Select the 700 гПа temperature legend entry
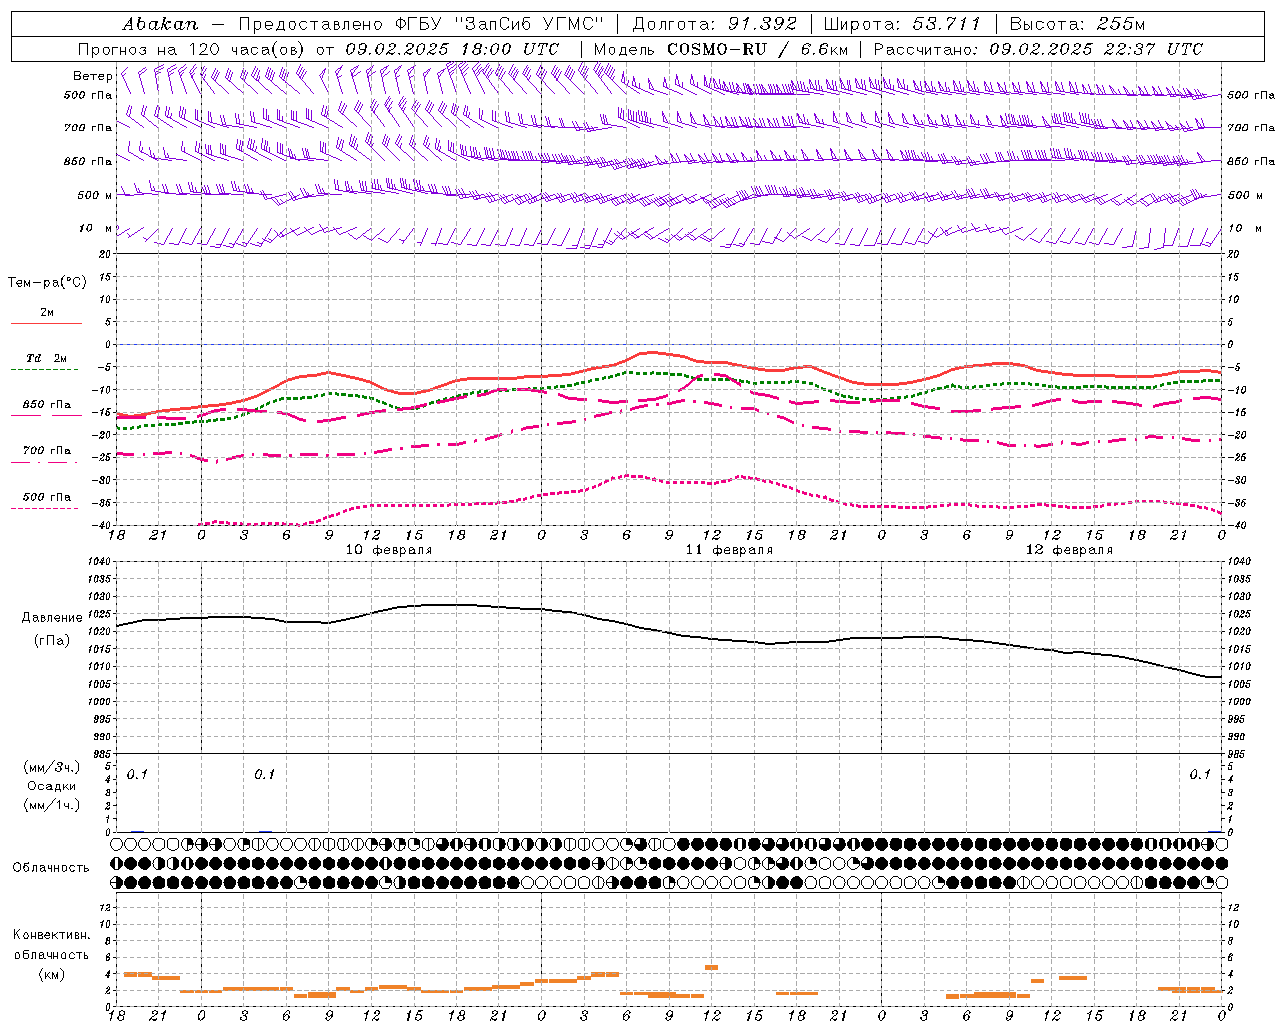 tap(47, 451)
